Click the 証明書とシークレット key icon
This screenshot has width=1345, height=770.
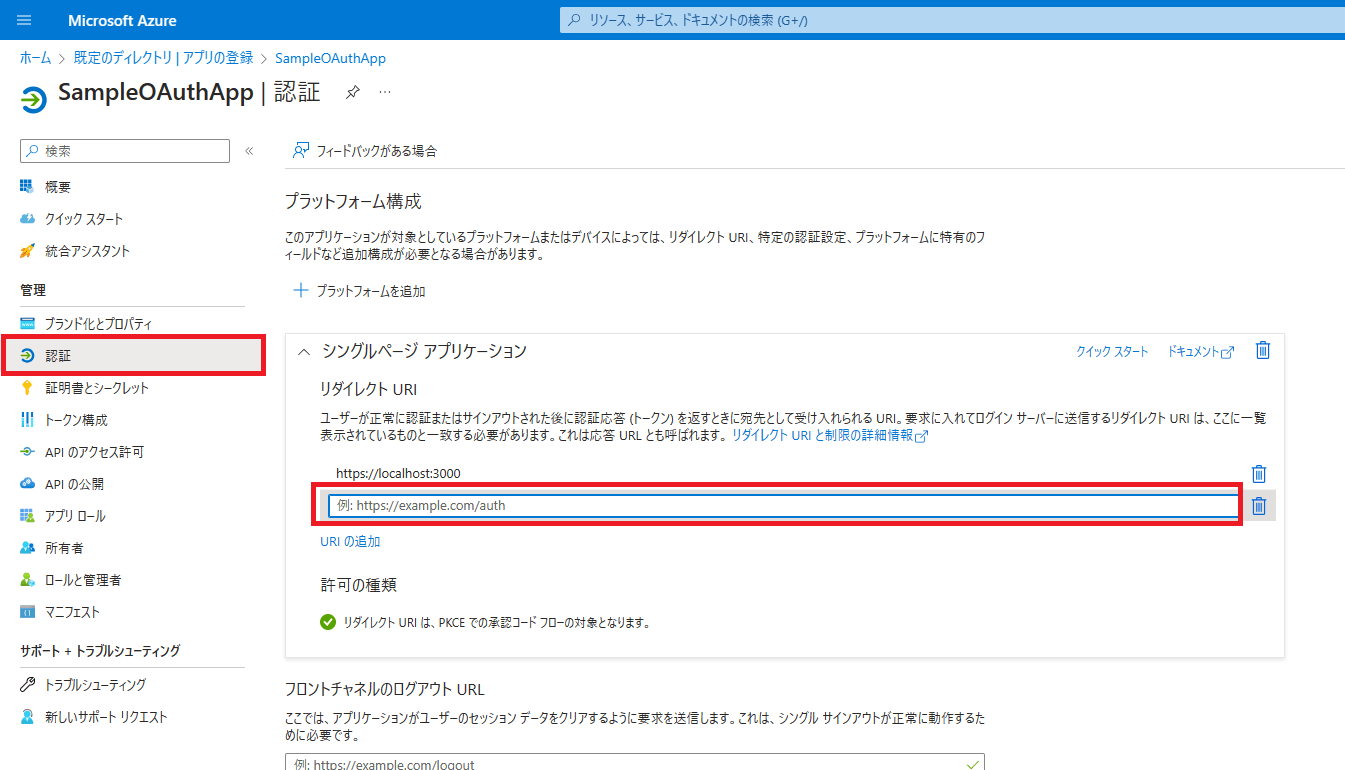tap(28, 388)
